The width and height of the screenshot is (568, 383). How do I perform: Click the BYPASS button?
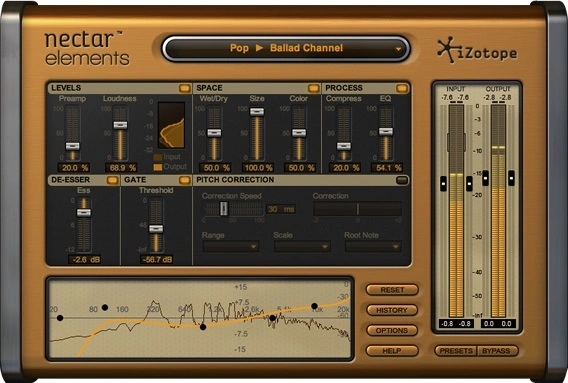[497, 351]
